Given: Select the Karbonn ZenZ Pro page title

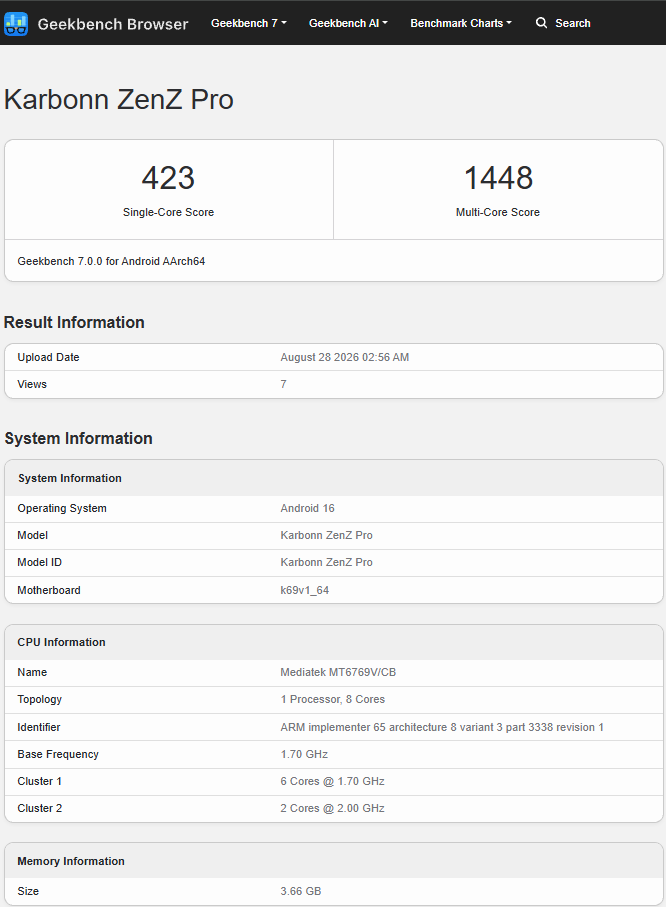Looking at the screenshot, I should 119,99.
